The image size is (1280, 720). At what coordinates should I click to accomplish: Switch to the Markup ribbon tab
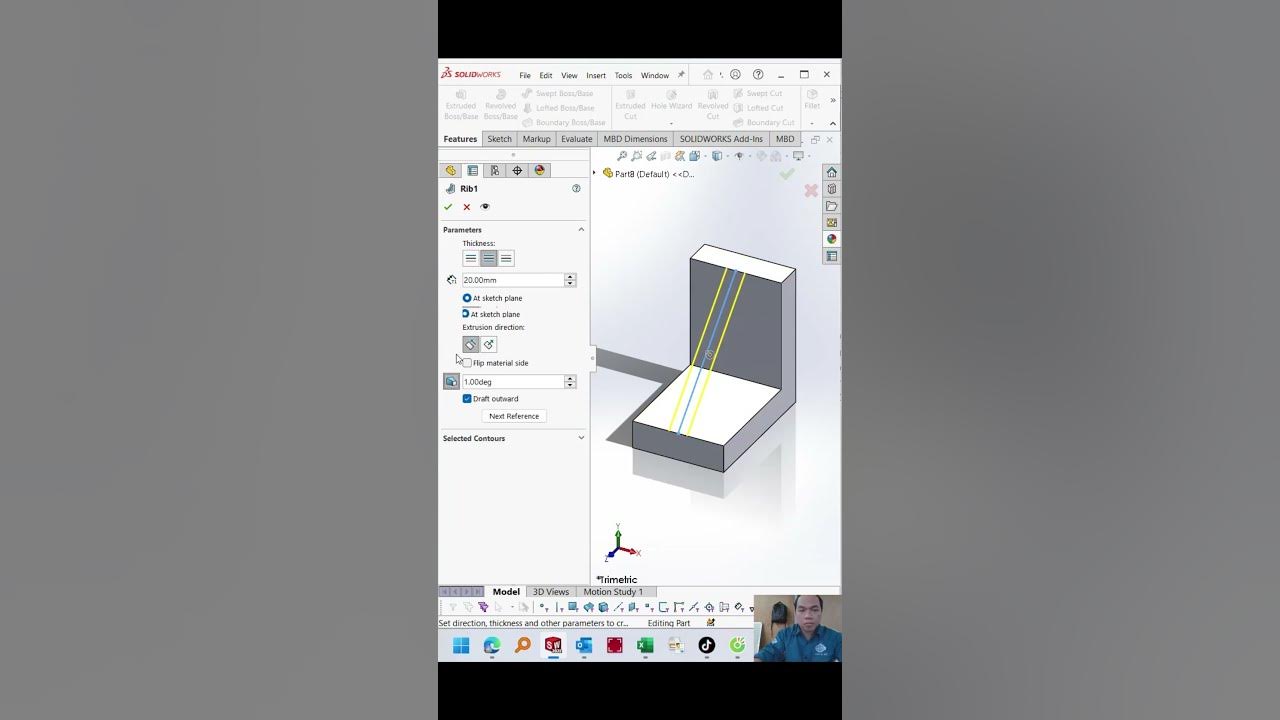[536, 139]
